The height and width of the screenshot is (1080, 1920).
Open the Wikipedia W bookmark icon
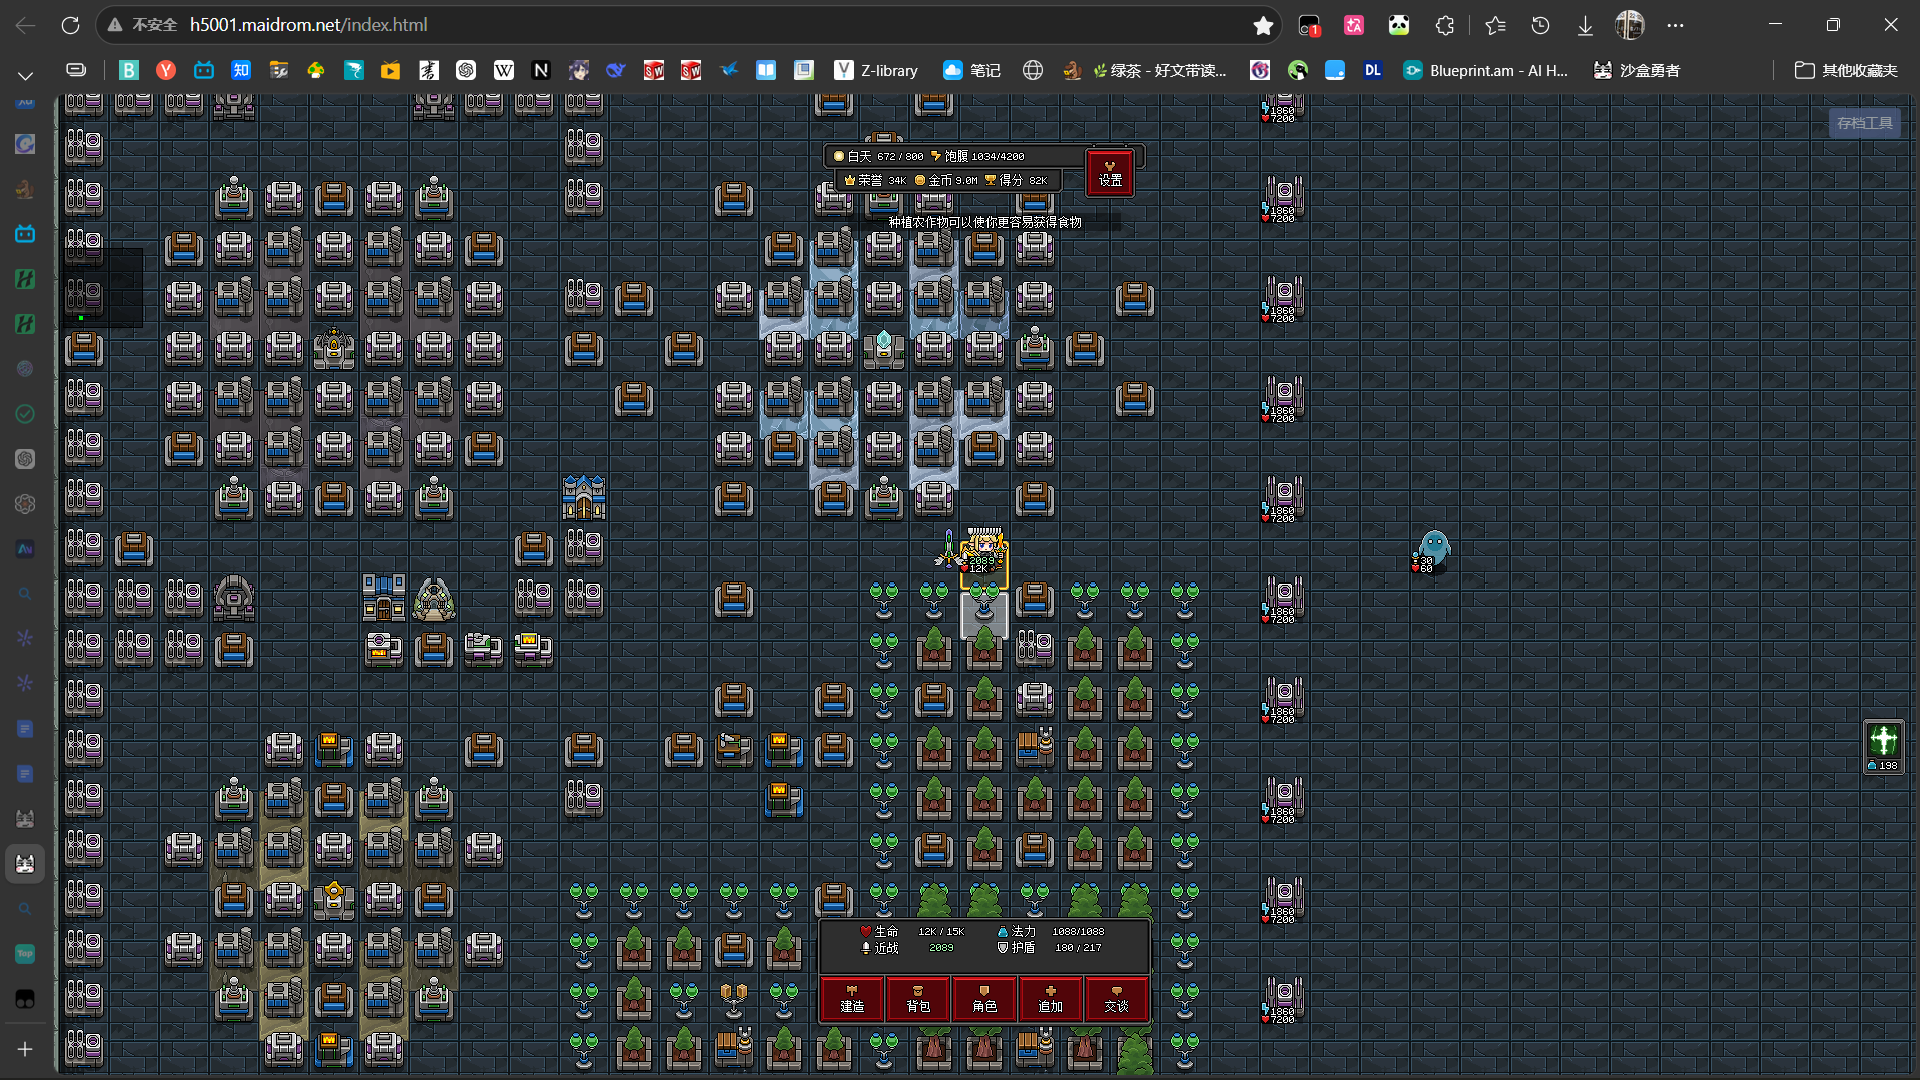pos(504,70)
